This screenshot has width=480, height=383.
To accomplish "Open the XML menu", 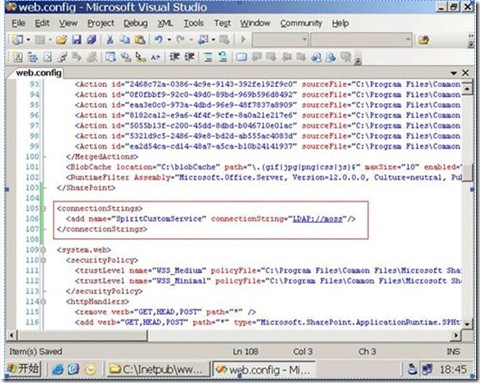I will click(x=165, y=23).
